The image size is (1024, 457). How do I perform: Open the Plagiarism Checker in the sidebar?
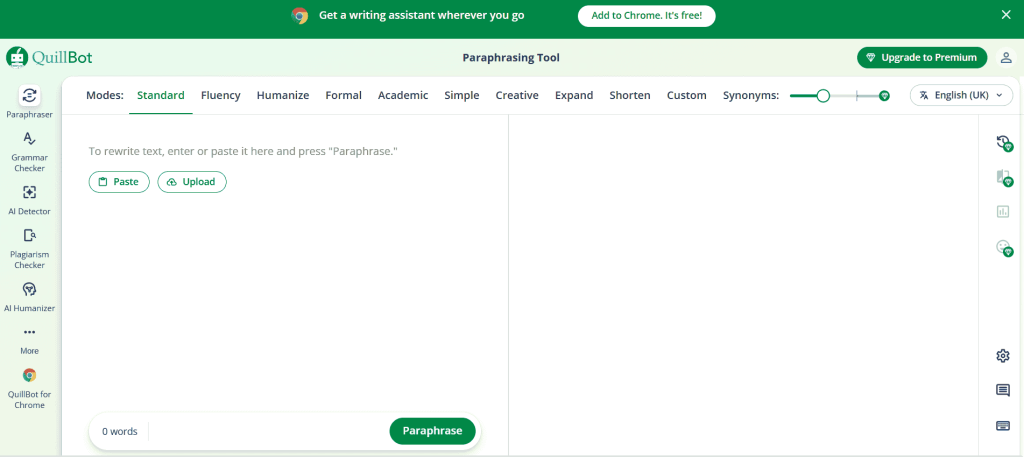29,248
